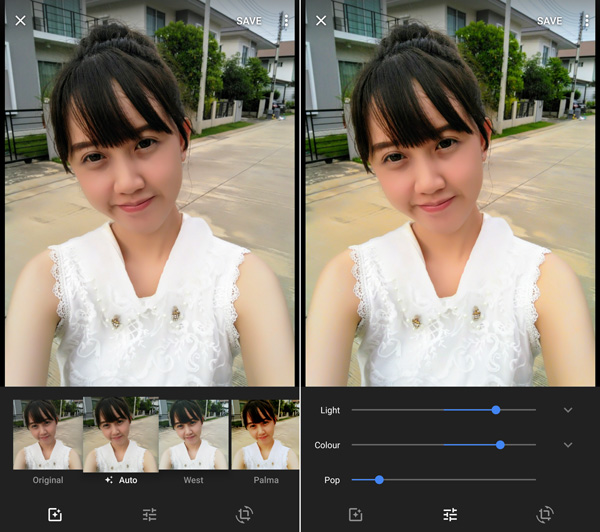Screen dimensions: 600x532
Task: Select adjustments sliders tab on right screen
Action: click(x=450, y=514)
